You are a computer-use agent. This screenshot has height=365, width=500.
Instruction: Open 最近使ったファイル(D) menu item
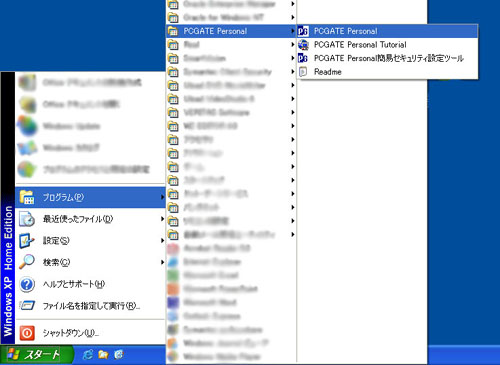[x=90, y=219]
